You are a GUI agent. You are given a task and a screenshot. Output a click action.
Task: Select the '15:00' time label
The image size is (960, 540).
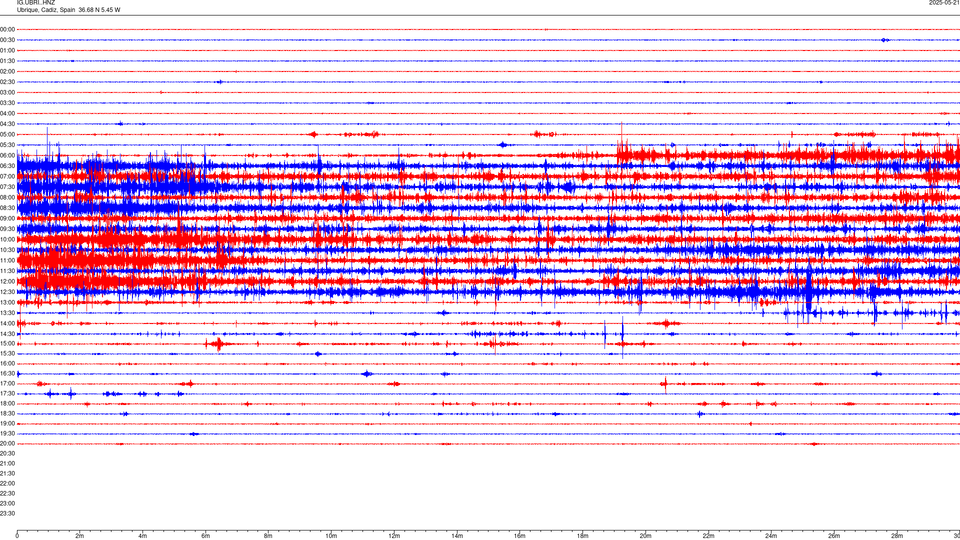point(7,343)
